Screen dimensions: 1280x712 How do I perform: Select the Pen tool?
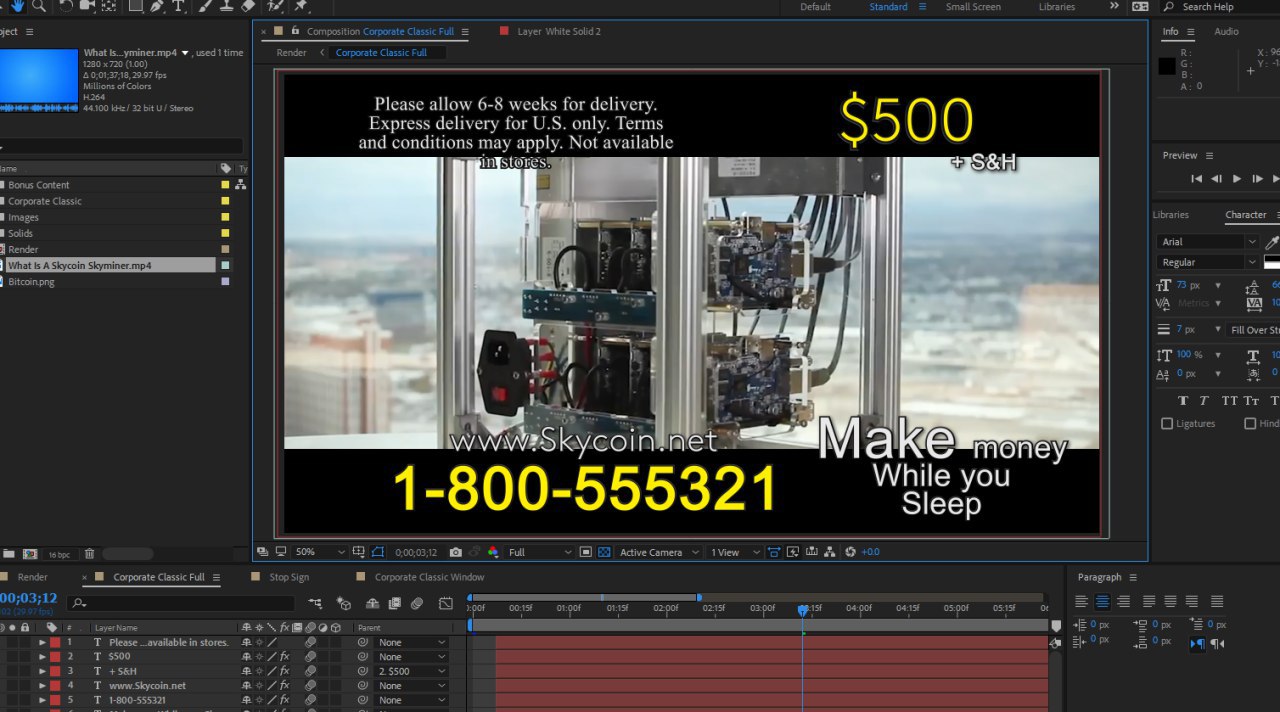[157, 6]
